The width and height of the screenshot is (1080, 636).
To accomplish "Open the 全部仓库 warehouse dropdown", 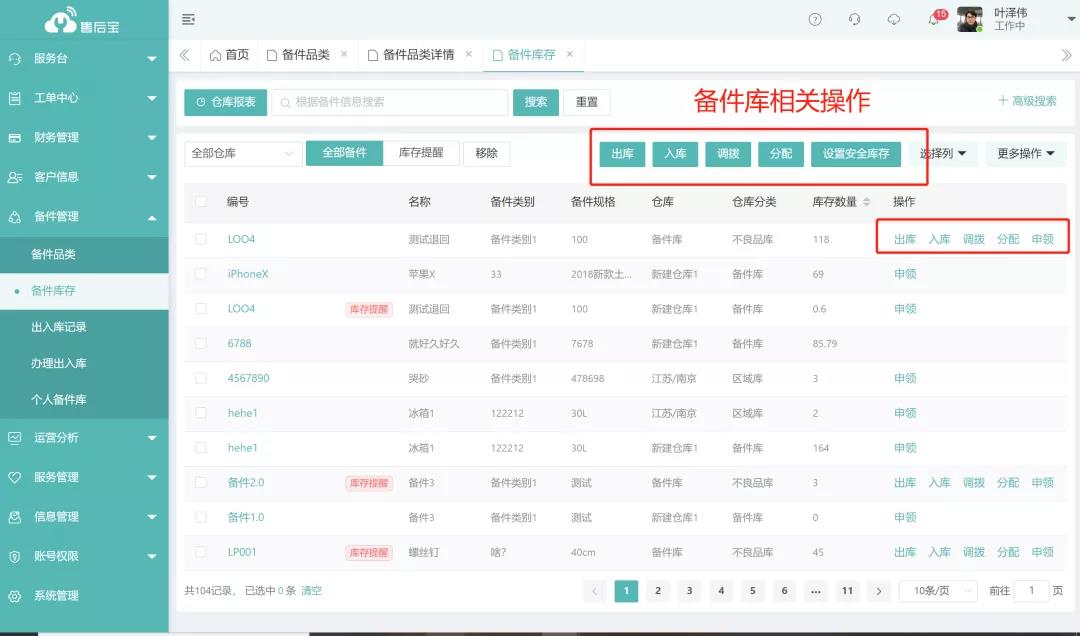I will point(243,153).
